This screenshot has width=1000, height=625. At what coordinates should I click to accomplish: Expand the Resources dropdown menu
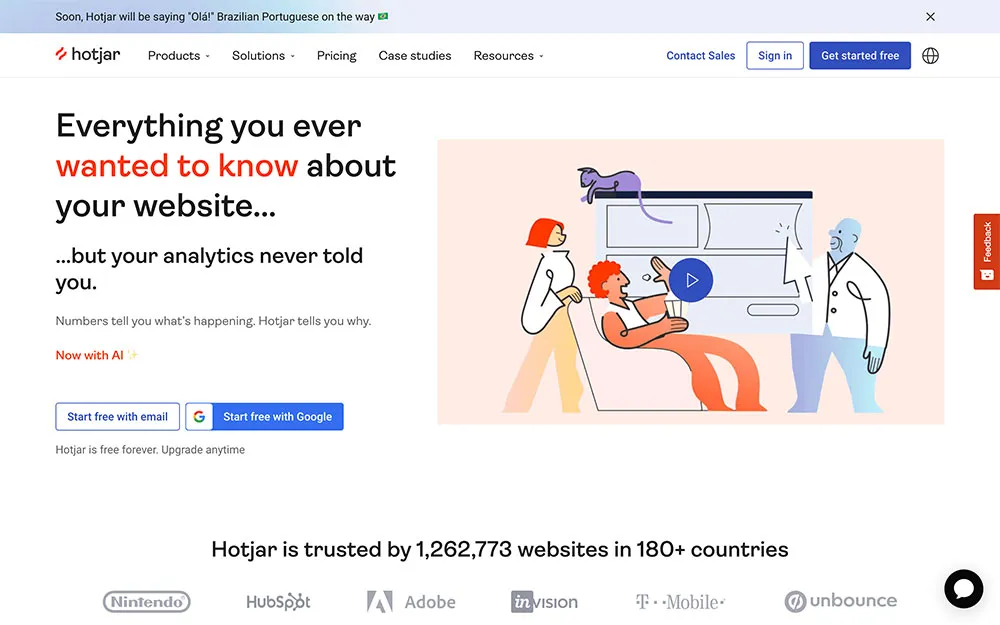(508, 55)
